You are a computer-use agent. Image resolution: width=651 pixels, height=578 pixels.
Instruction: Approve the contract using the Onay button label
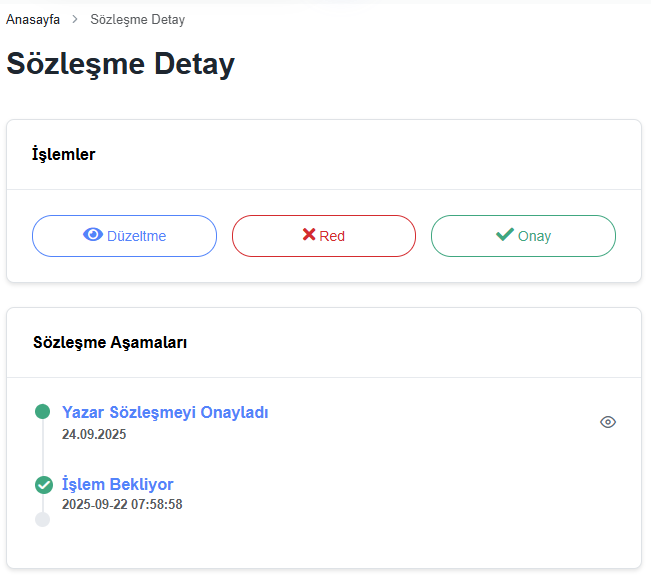click(x=534, y=236)
